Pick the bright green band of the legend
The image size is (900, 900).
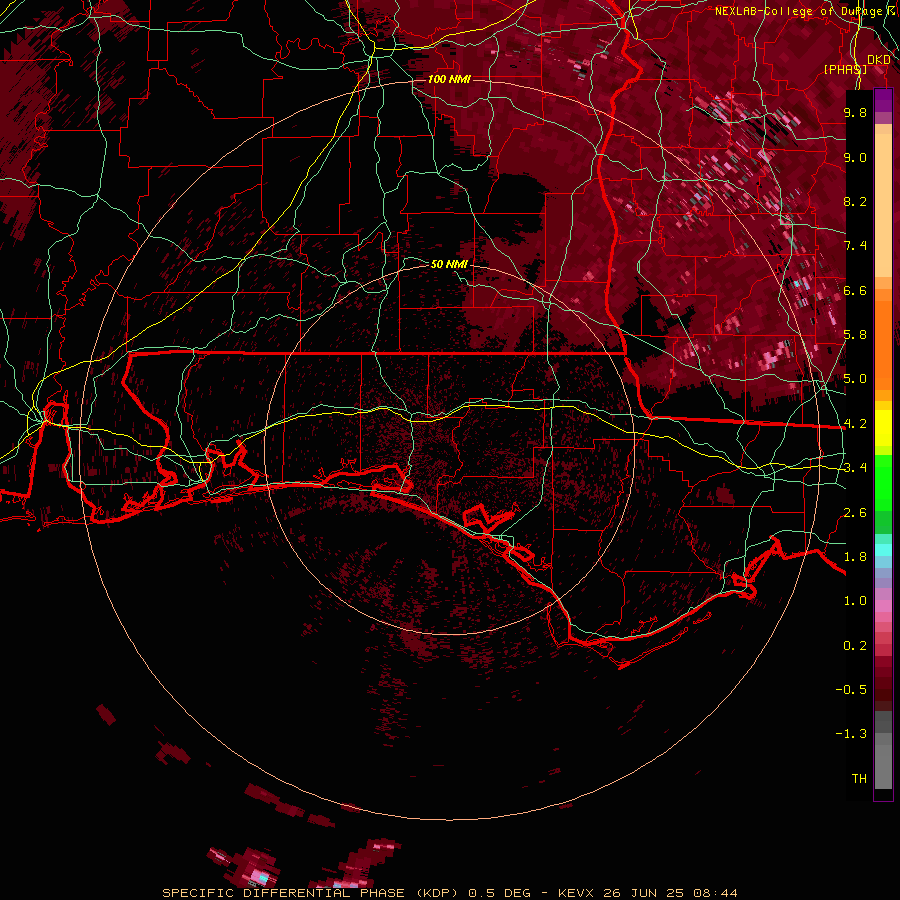(883, 483)
